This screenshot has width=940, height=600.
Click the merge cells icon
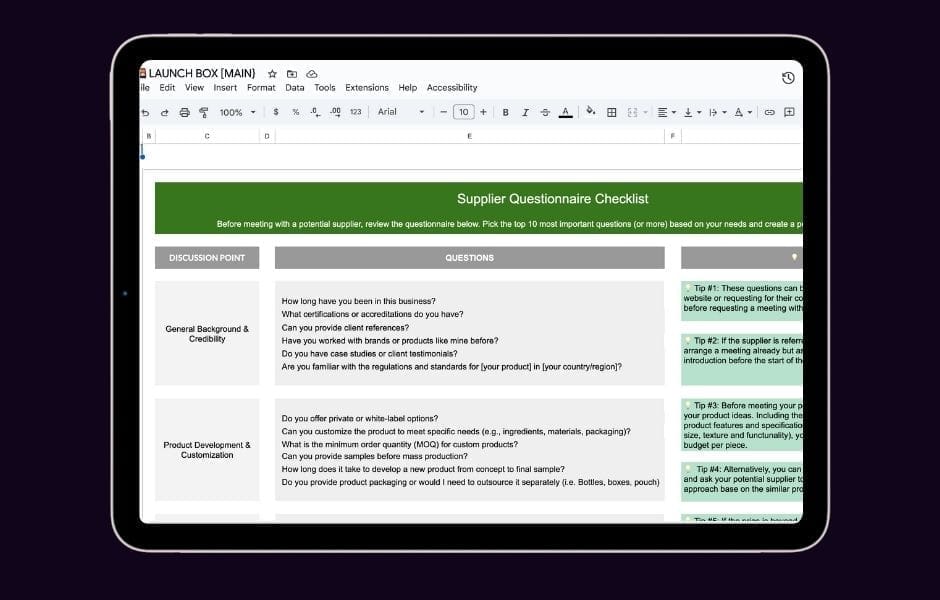(x=632, y=112)
